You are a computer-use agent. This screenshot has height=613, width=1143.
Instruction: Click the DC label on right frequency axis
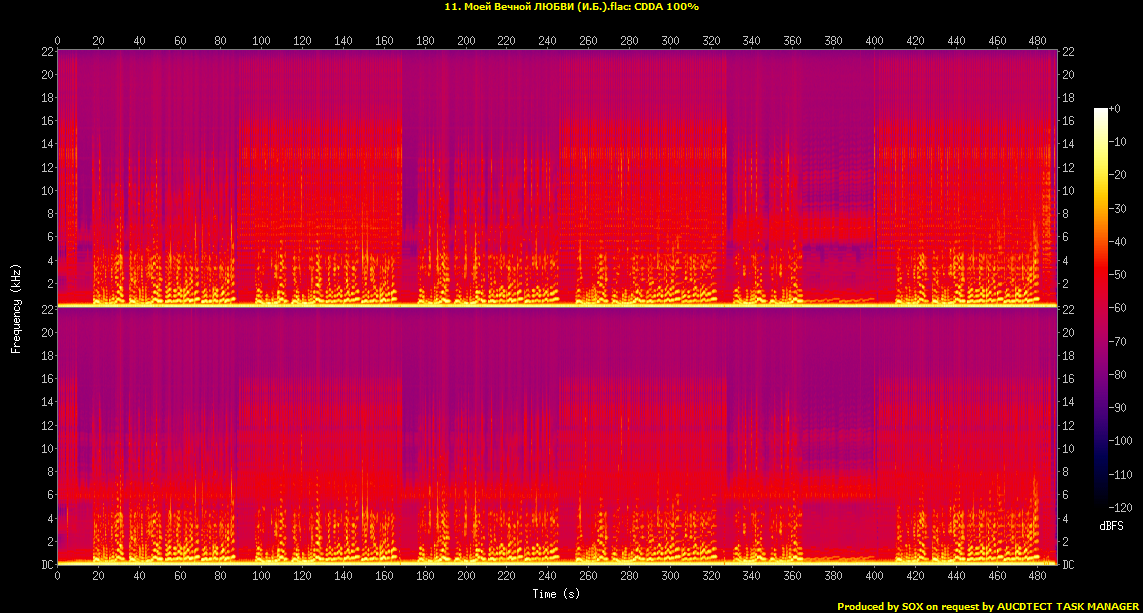coord(1069,565)
